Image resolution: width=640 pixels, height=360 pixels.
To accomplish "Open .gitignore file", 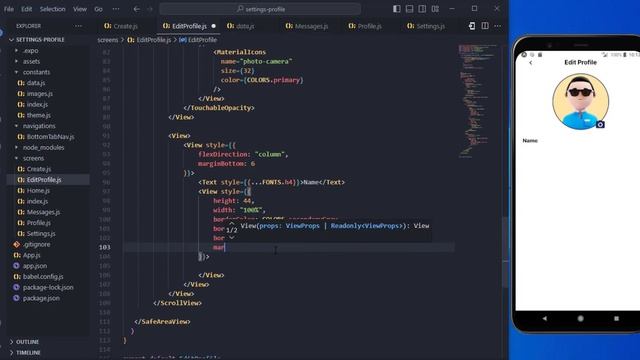I will [x=36, y=244].
